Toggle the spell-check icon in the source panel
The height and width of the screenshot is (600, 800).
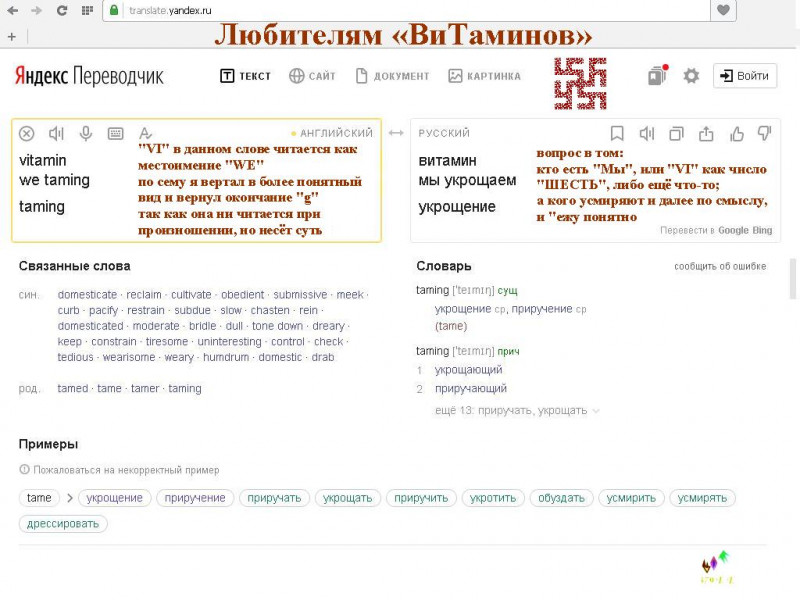pyautogui.click(x=145, y=133)
